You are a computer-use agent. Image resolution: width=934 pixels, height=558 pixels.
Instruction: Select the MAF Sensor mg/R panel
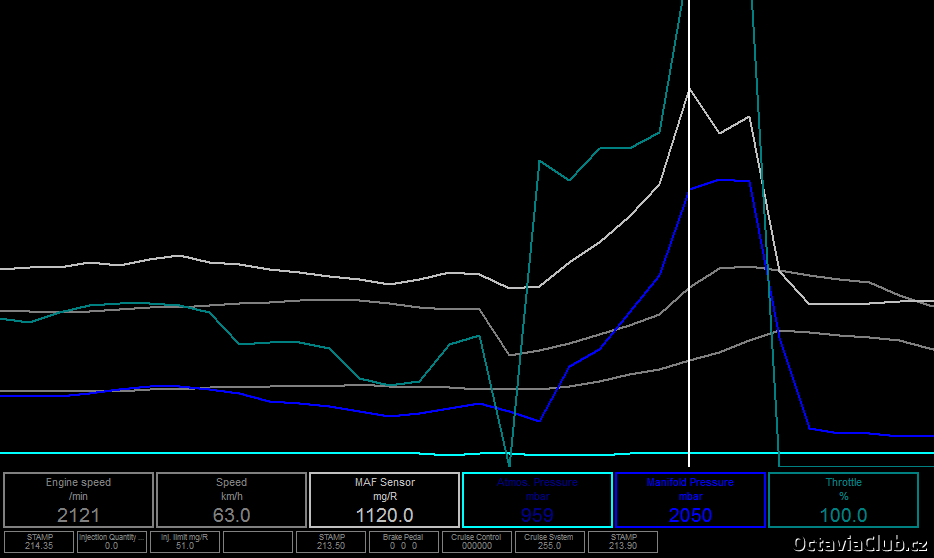pos(384,500)
